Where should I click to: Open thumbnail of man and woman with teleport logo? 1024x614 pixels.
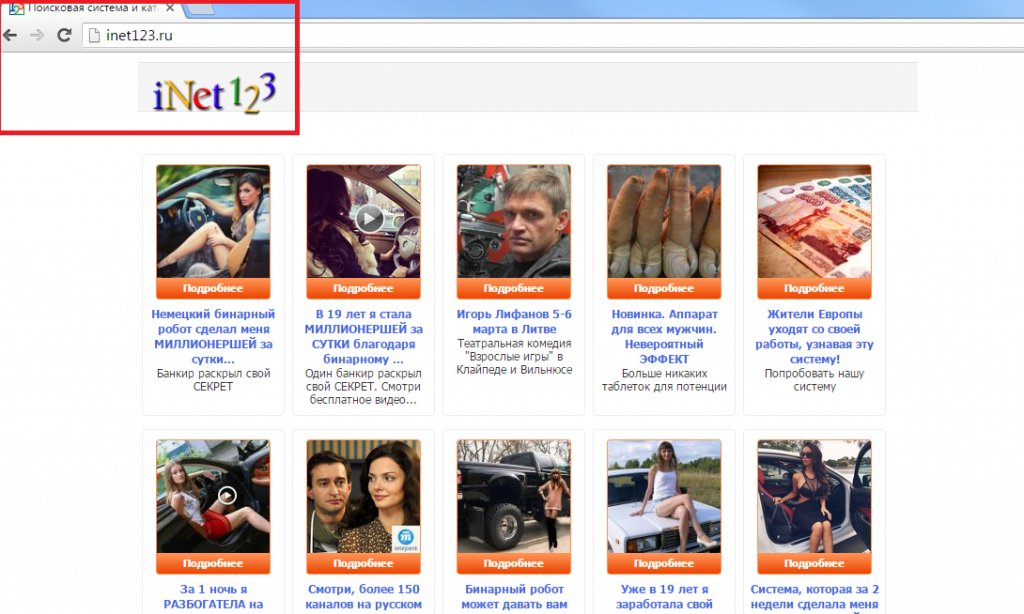pos(363,496)
